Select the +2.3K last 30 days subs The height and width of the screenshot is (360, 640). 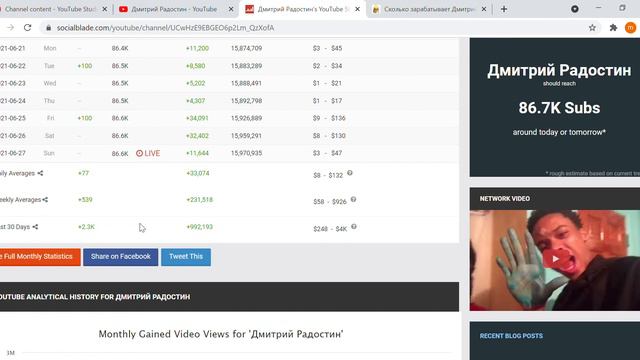point(86,227)
